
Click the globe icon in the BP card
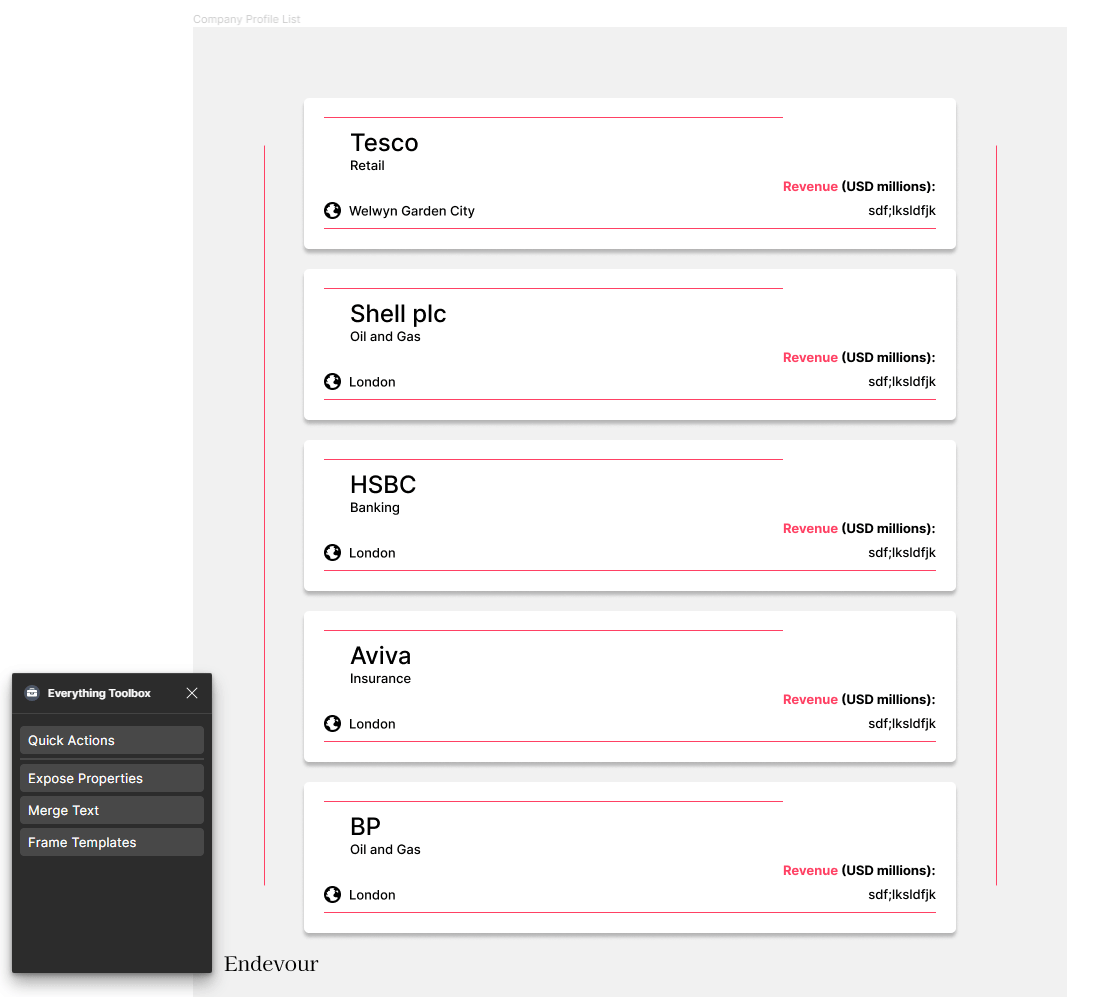coord(332,894)
